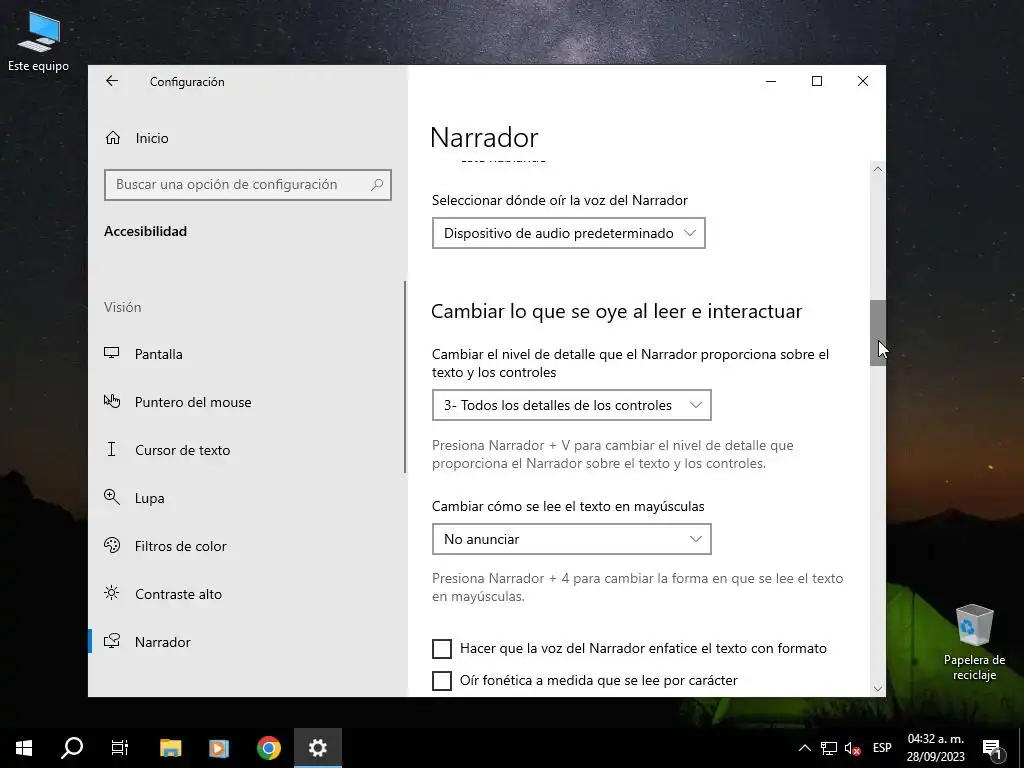This screenshot has width=1024, height=768.
Task: Launch File Explorer from the taskbar
Action: (170, 748)
